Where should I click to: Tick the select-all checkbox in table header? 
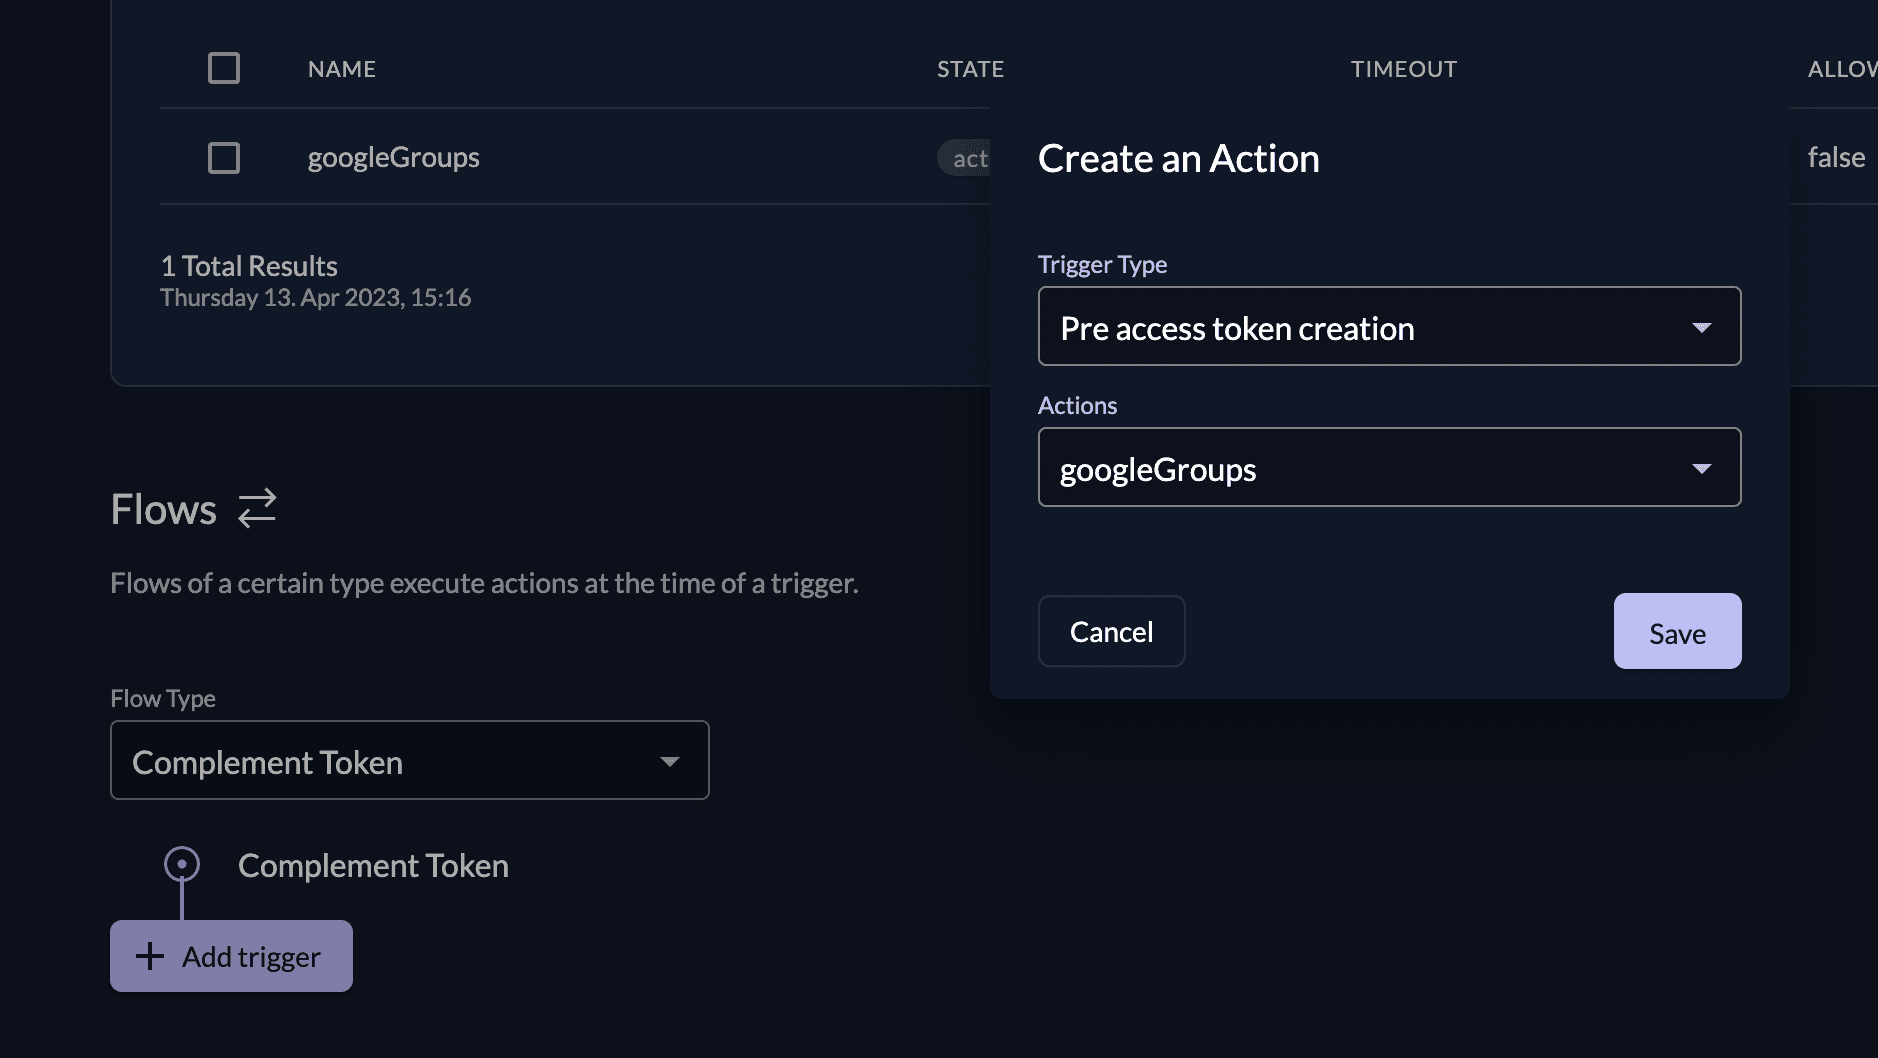(224, 68)
